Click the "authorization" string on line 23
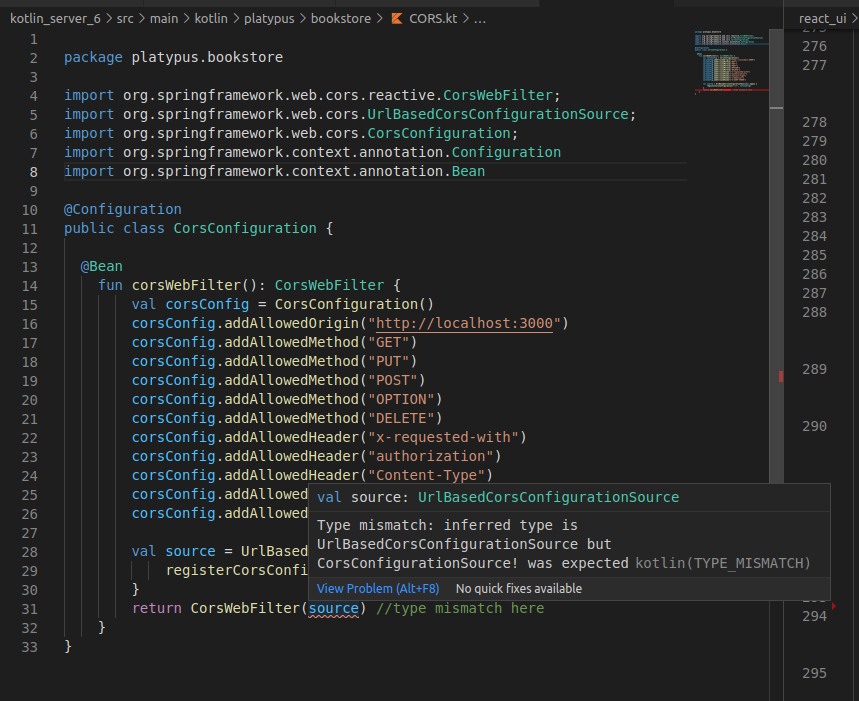Viewport: 859px width, 701px height. click(x=431, y=456)
